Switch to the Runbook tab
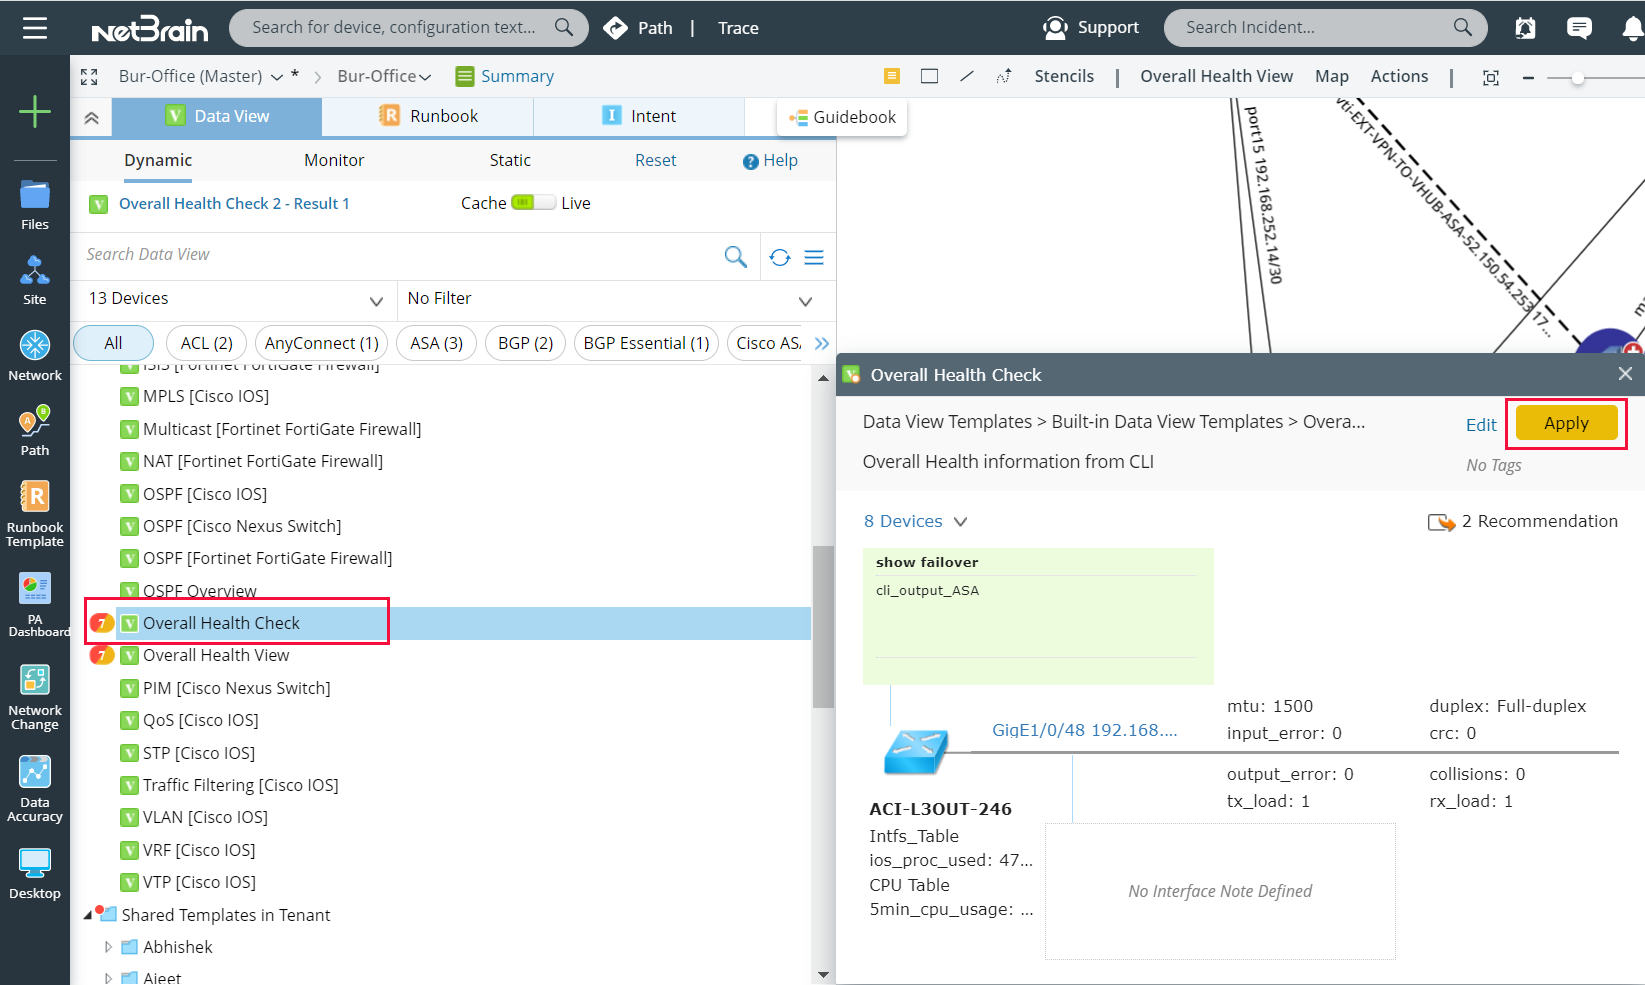Viewport: 1645px width, 985px height. 426,116
